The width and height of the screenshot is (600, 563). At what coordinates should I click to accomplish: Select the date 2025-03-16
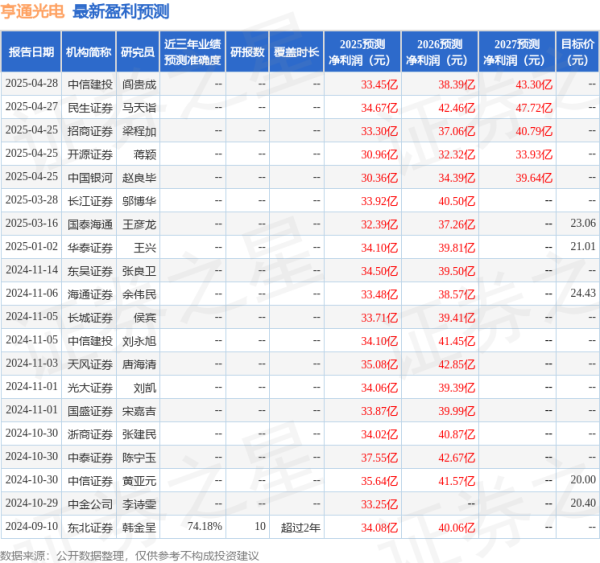[x=31, y=223]
